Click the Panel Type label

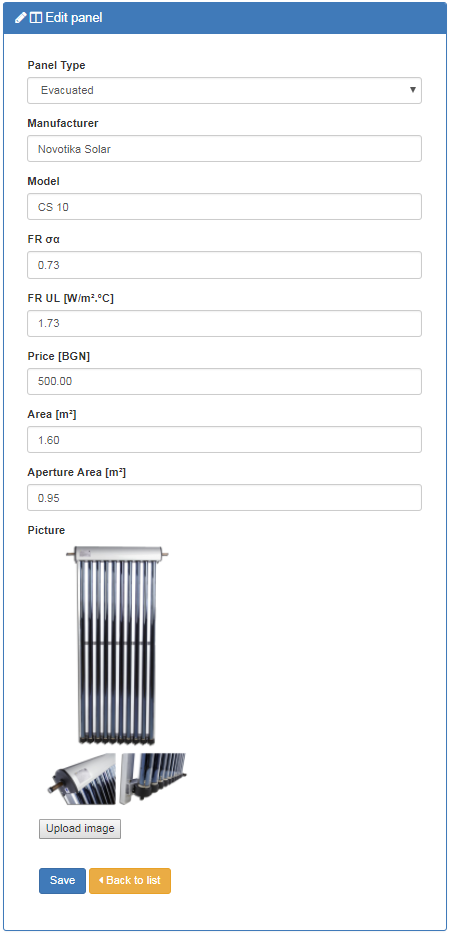pos(56,65)
